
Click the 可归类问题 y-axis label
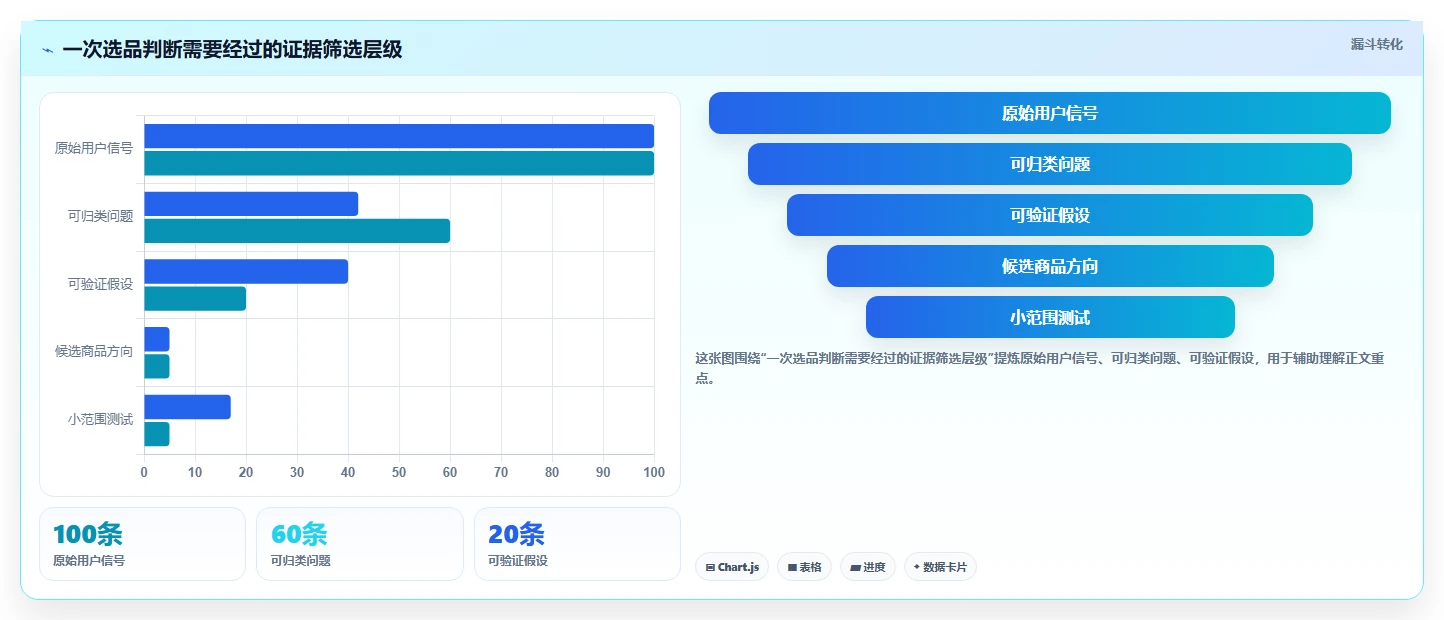point(101,216)
